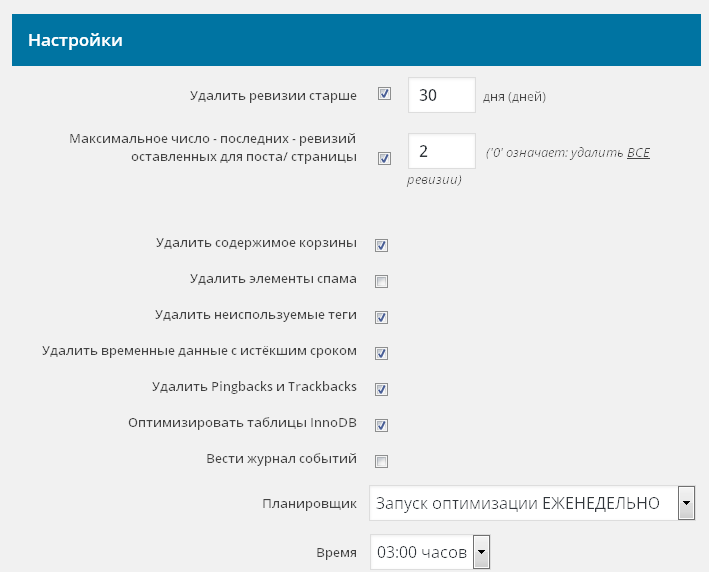Toggle 'Удалить временные данные с истёкшим сроком'

coord(381,353)
